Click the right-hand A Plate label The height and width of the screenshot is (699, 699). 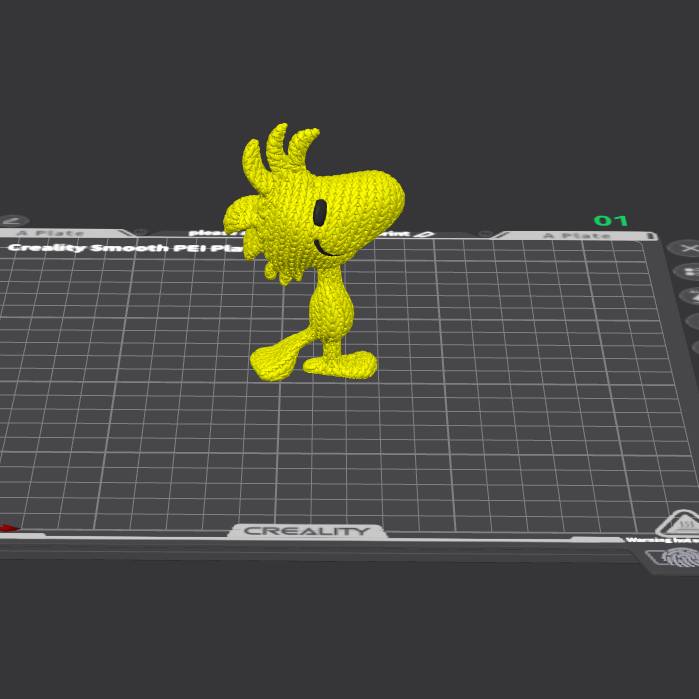tap(576, 236)
